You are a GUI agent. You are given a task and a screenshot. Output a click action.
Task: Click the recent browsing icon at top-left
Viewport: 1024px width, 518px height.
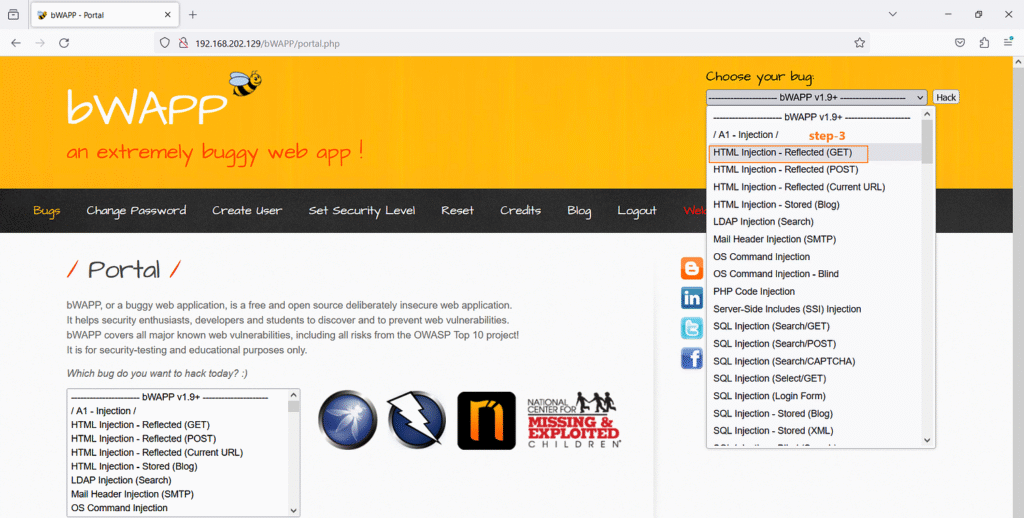[x=13, y=14]
